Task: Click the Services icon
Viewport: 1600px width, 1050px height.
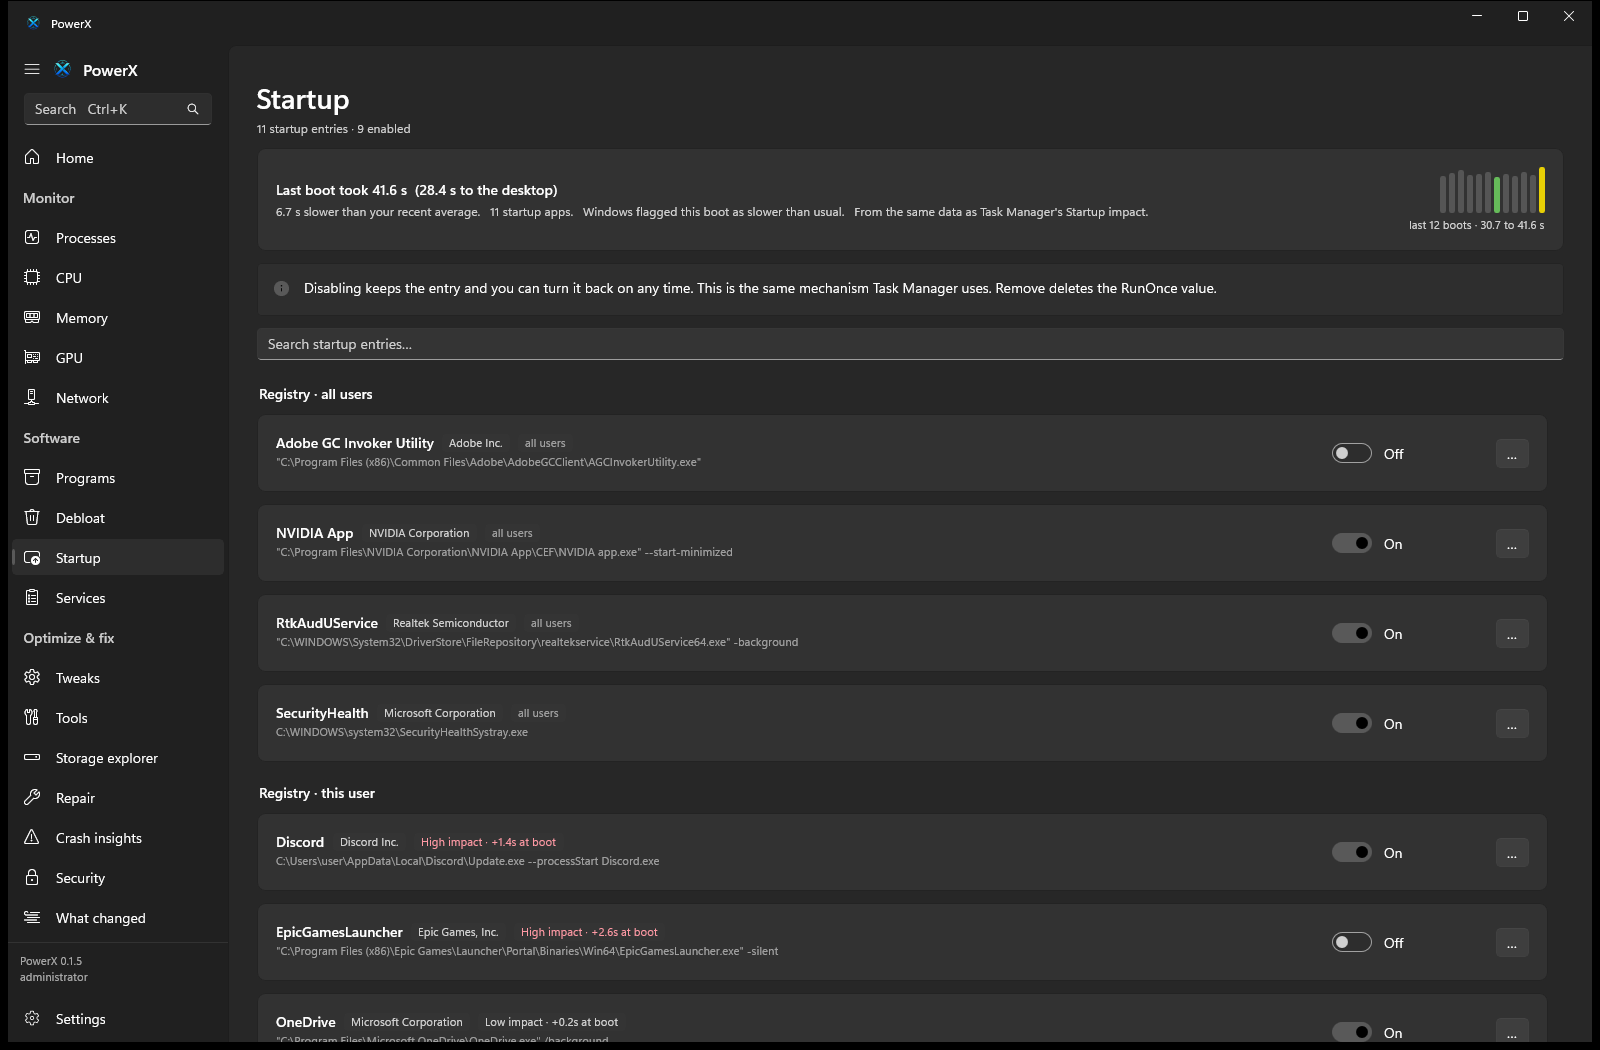Action: (x=32, y=597)
